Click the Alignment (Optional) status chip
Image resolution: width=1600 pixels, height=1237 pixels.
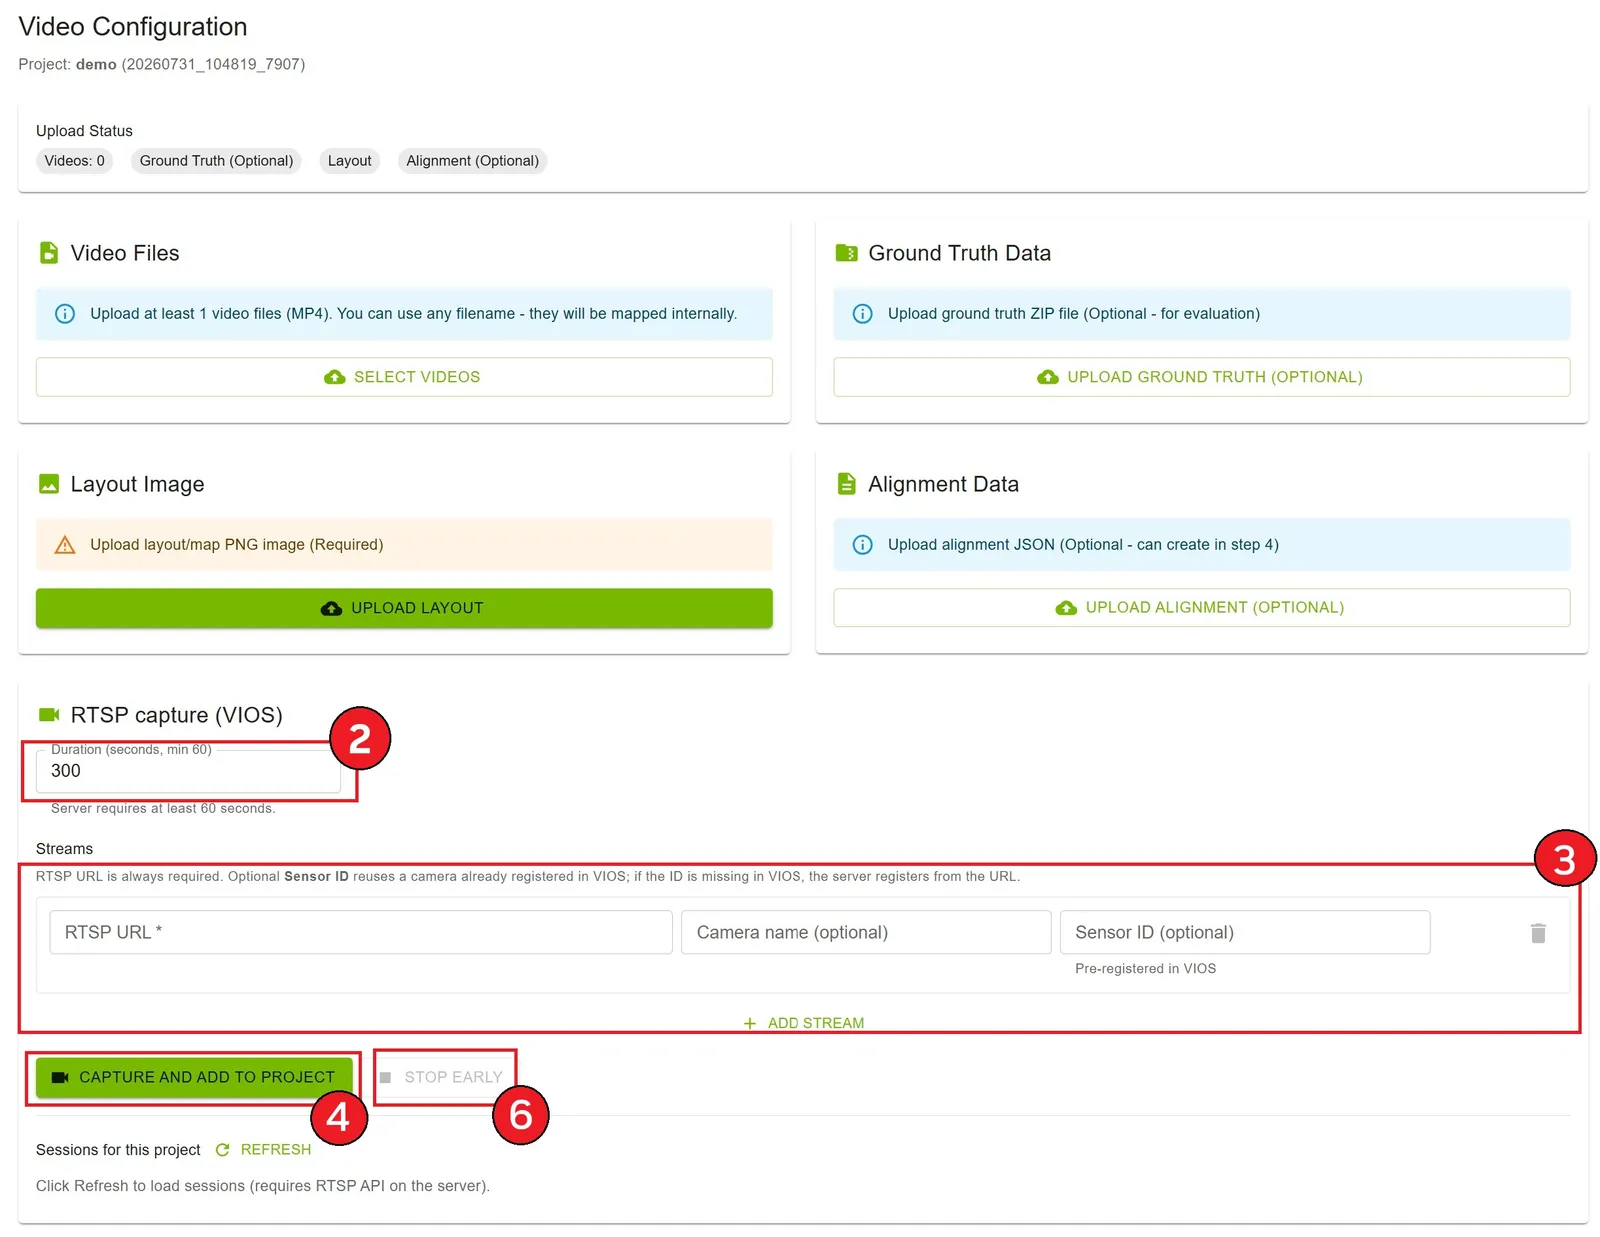(473, 161)
